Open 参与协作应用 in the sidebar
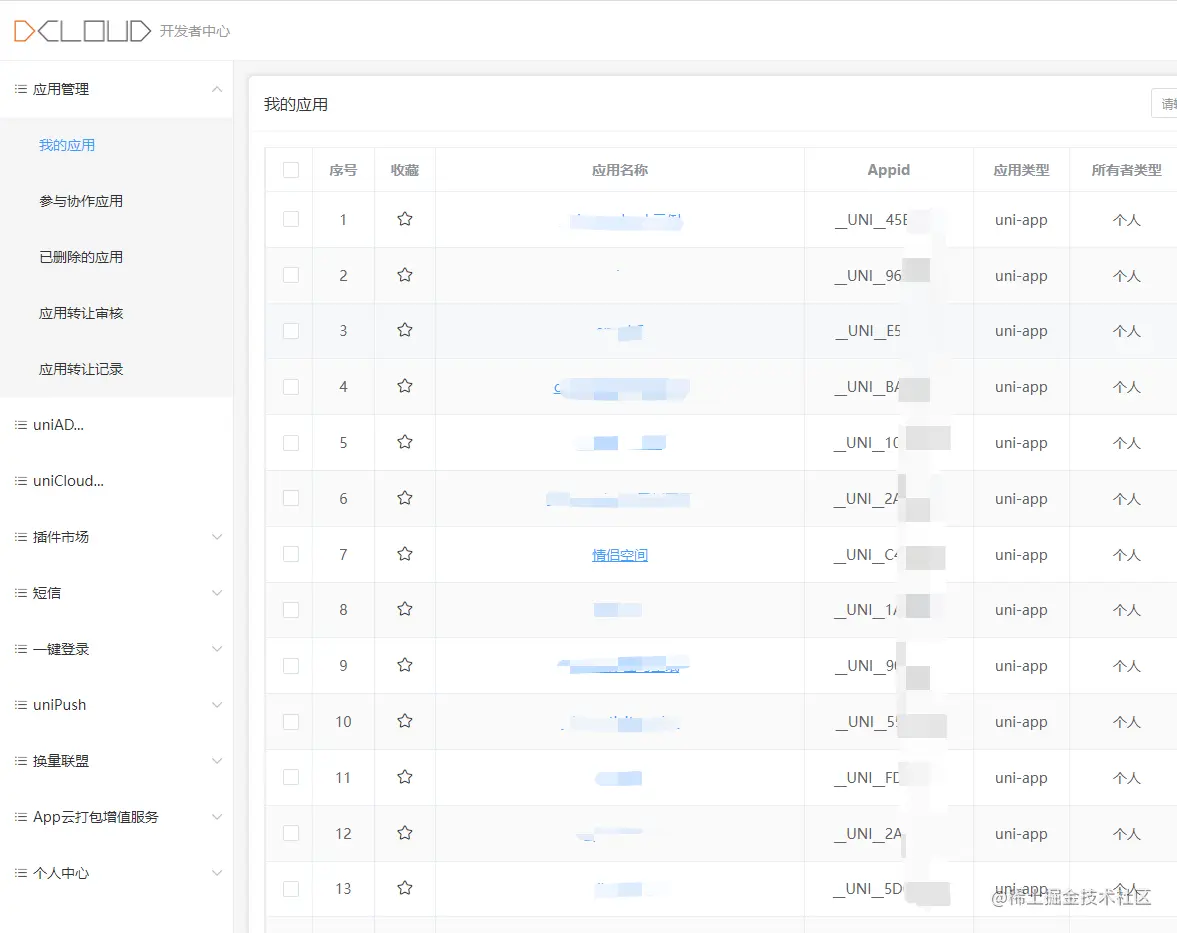The height and width of the screenshot is (933, 1177). [81, 201]
